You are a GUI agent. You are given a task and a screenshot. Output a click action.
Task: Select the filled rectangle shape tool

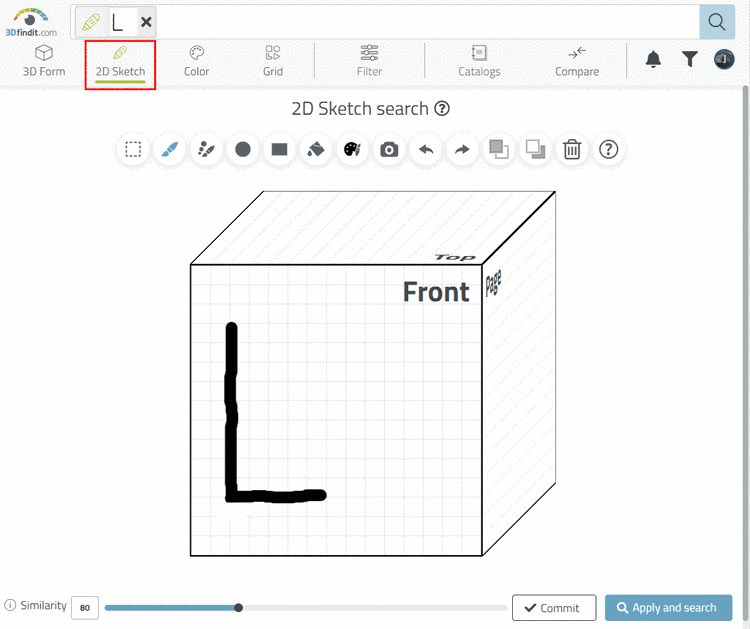[279, 150]
